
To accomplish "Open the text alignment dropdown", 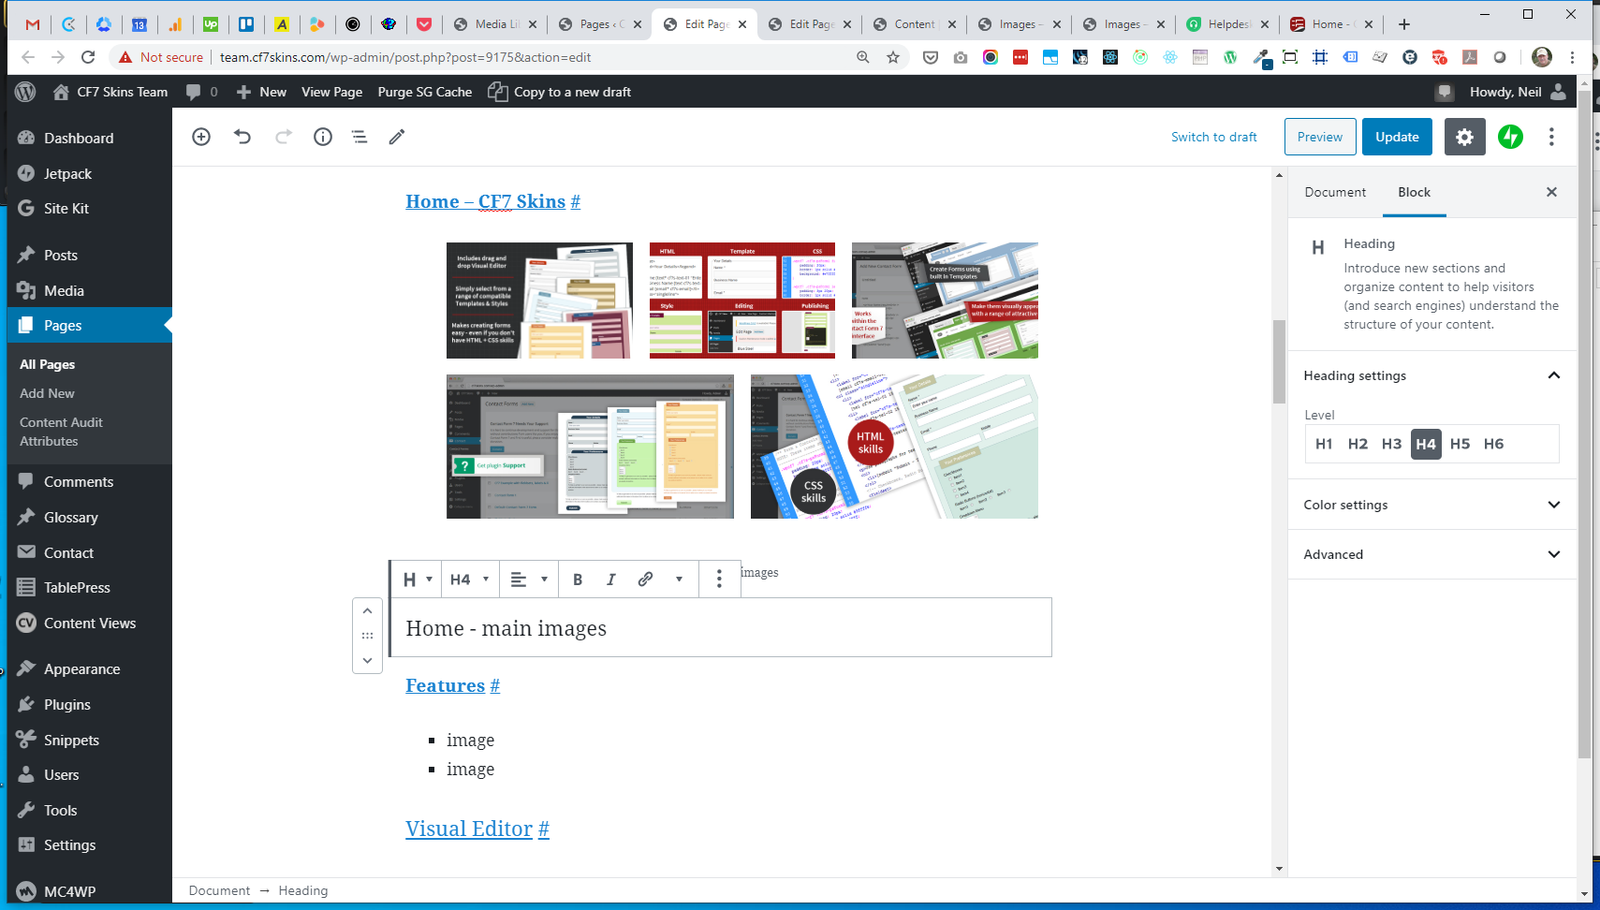I will pos(528,579).
